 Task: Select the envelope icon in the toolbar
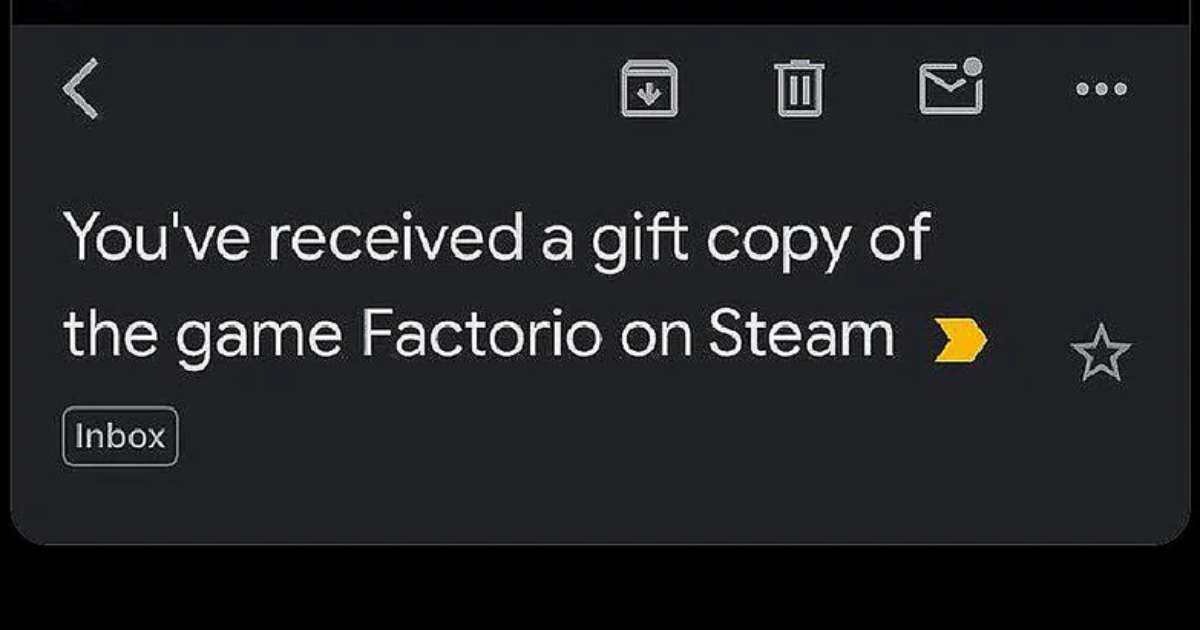(x=948, y=88)
